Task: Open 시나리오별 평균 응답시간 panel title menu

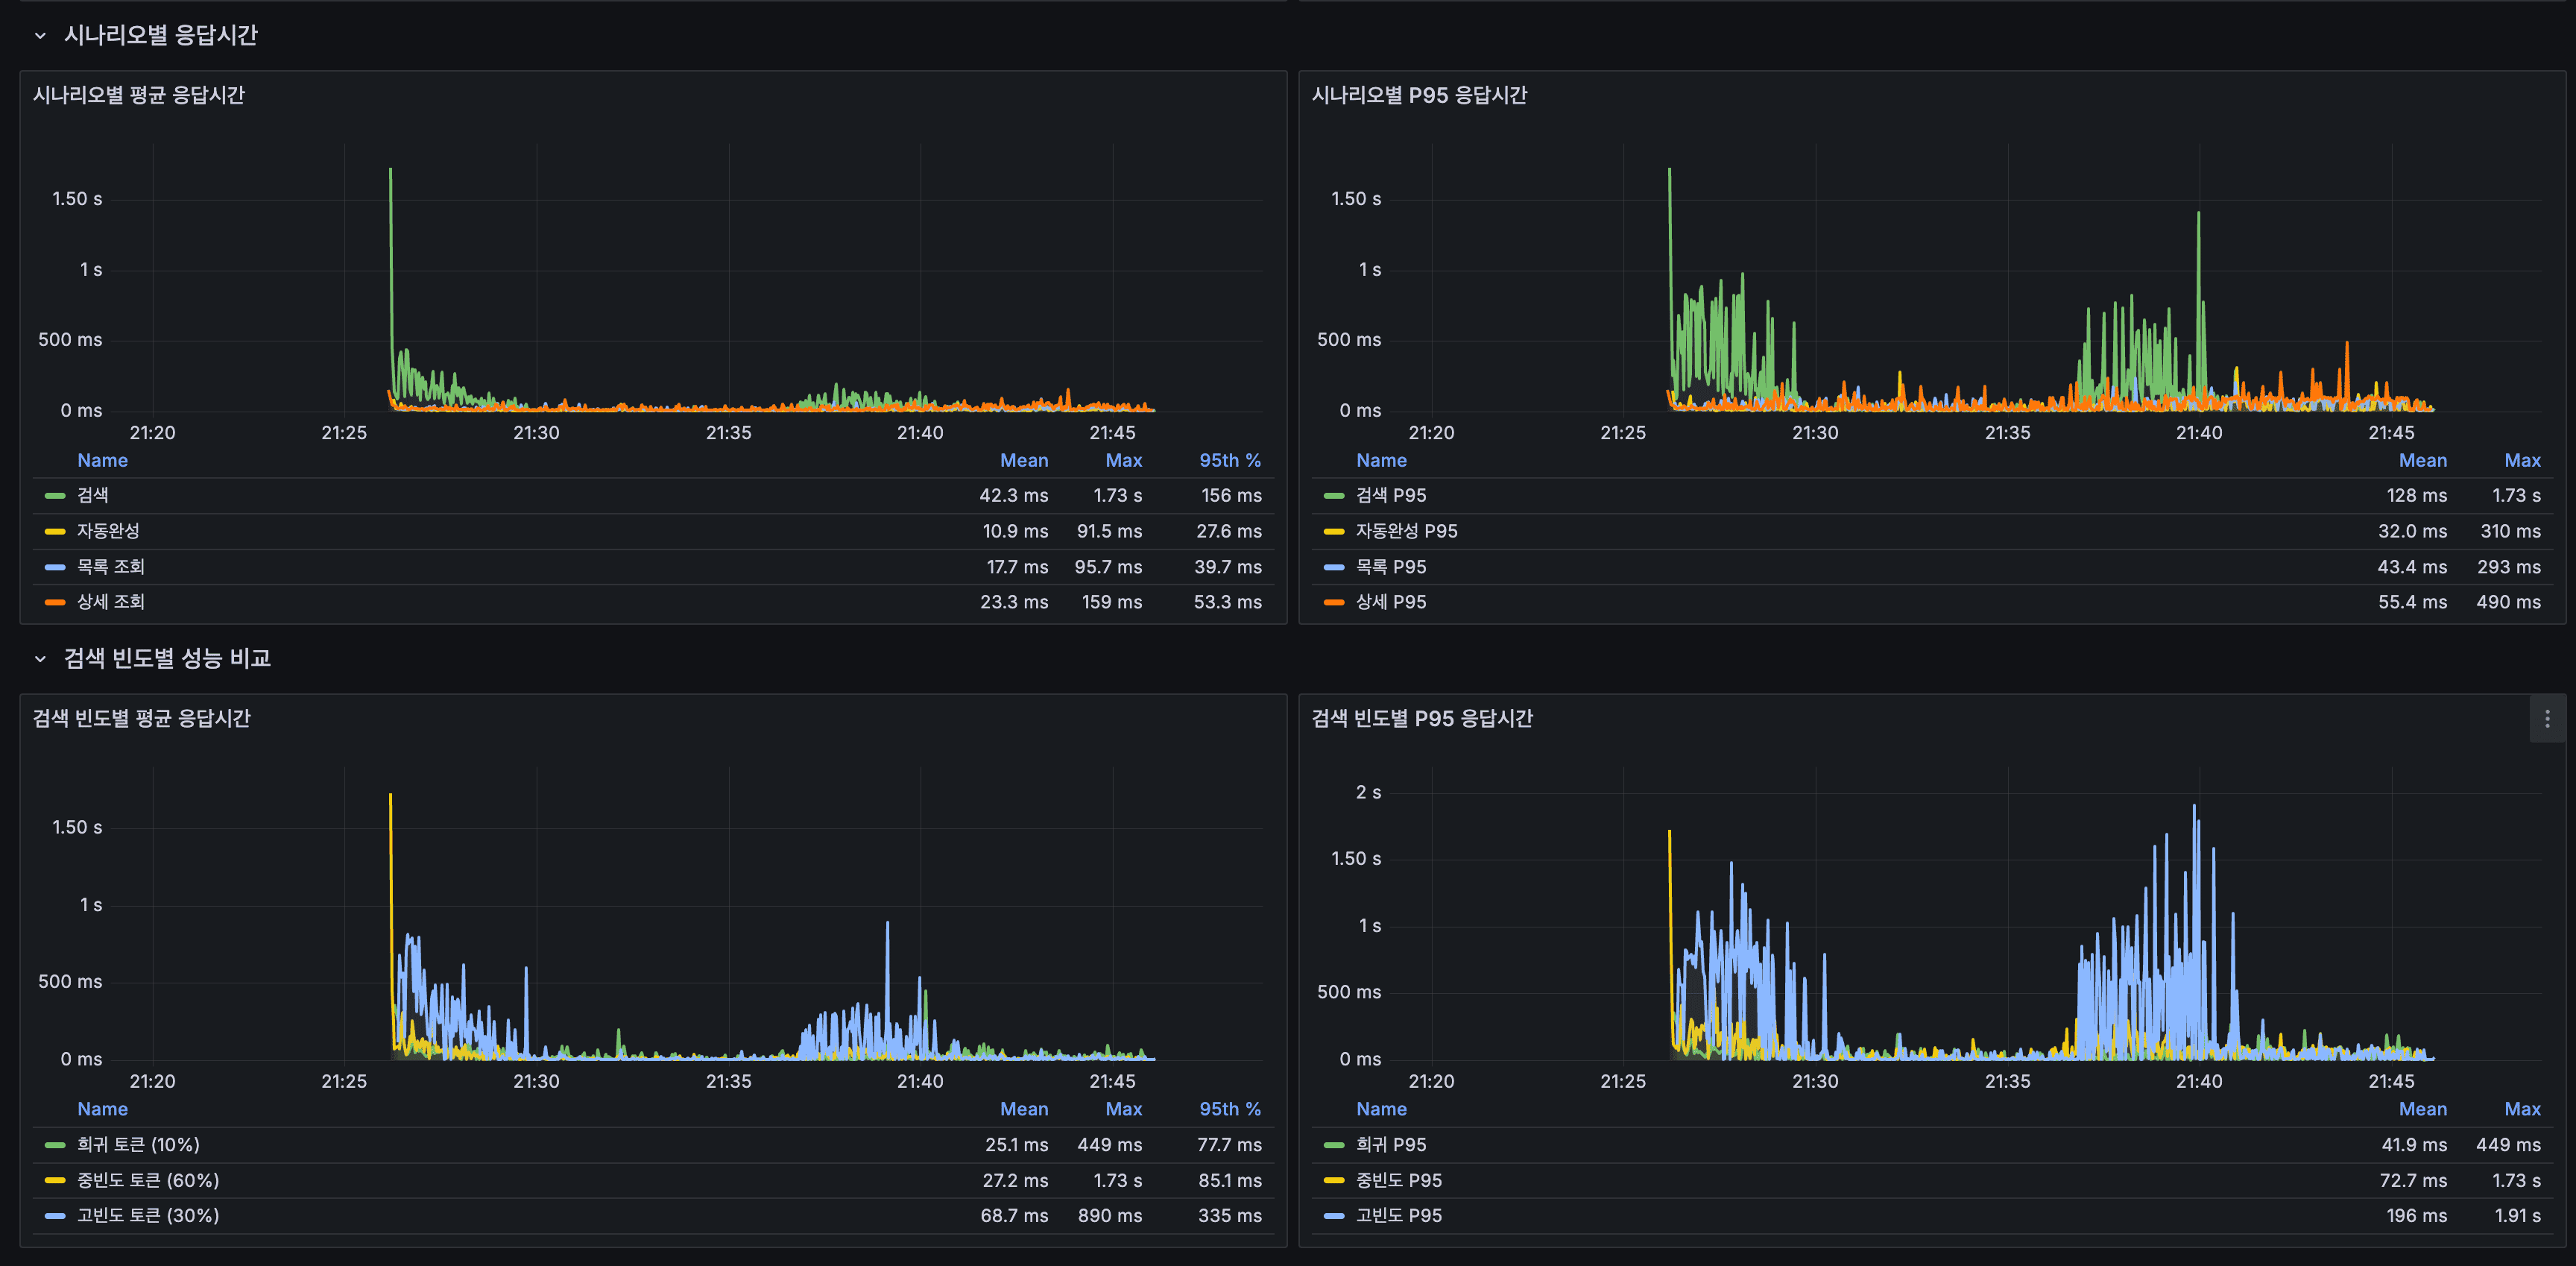Action: point(139,95)
